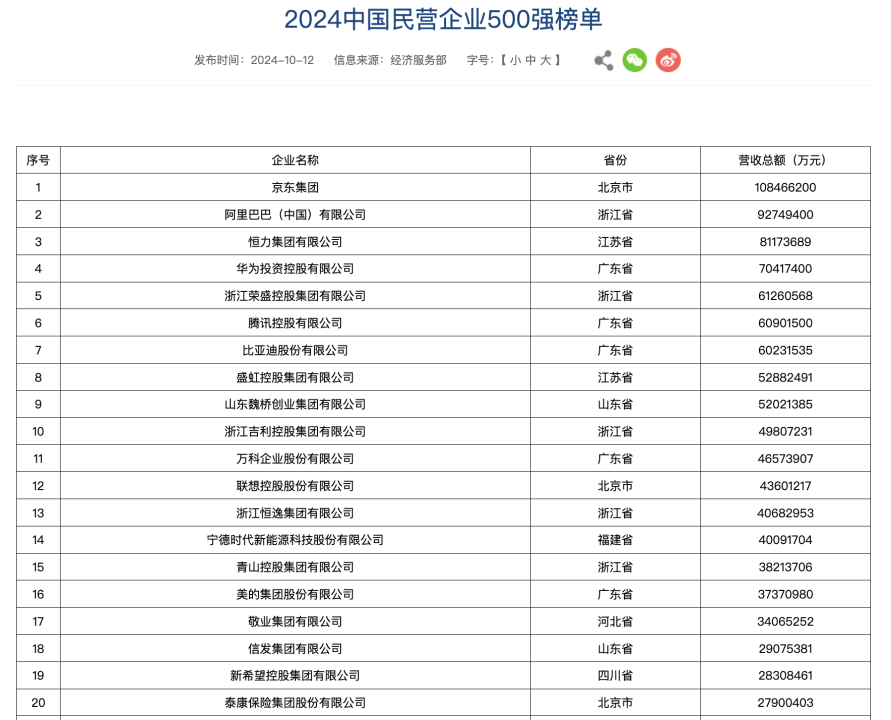The width and height of the screenshot is (891, 720).
Task: Click the 营收总额 column header
Action: (784, 160)
